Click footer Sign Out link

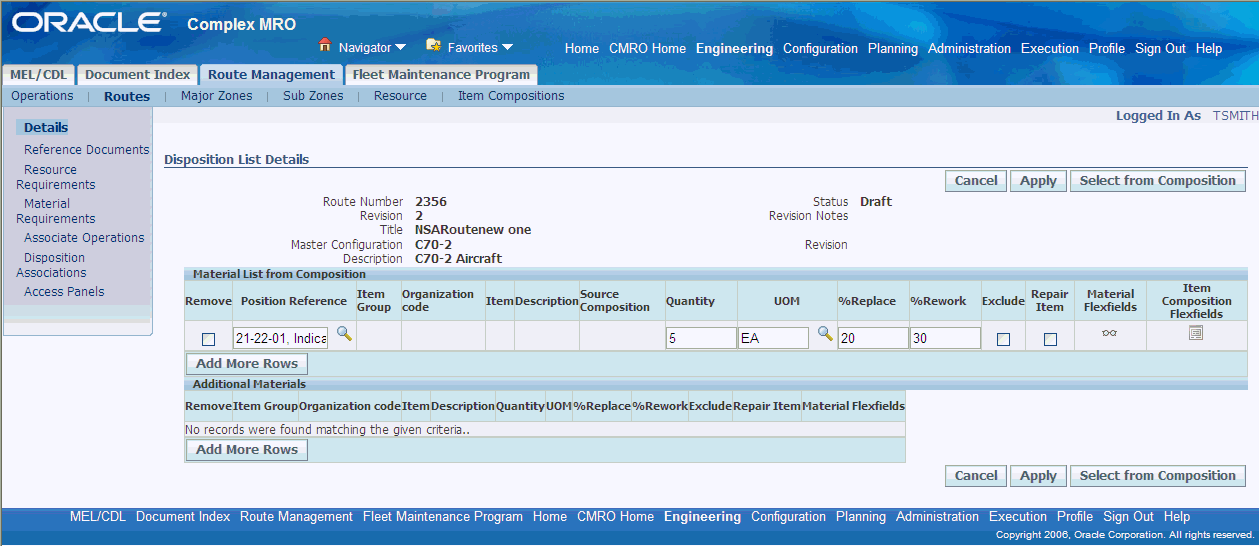point(1129,517)
